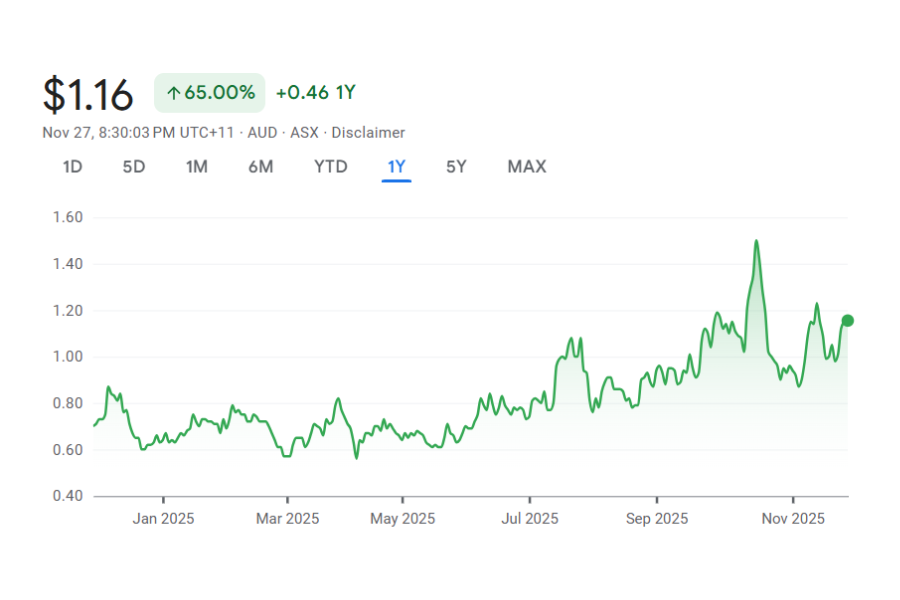Click the Jul 2025 axis label
Image resolution: width=900 pixels, height=600 pixels.
pyautogui.click(x=529, y=519)
